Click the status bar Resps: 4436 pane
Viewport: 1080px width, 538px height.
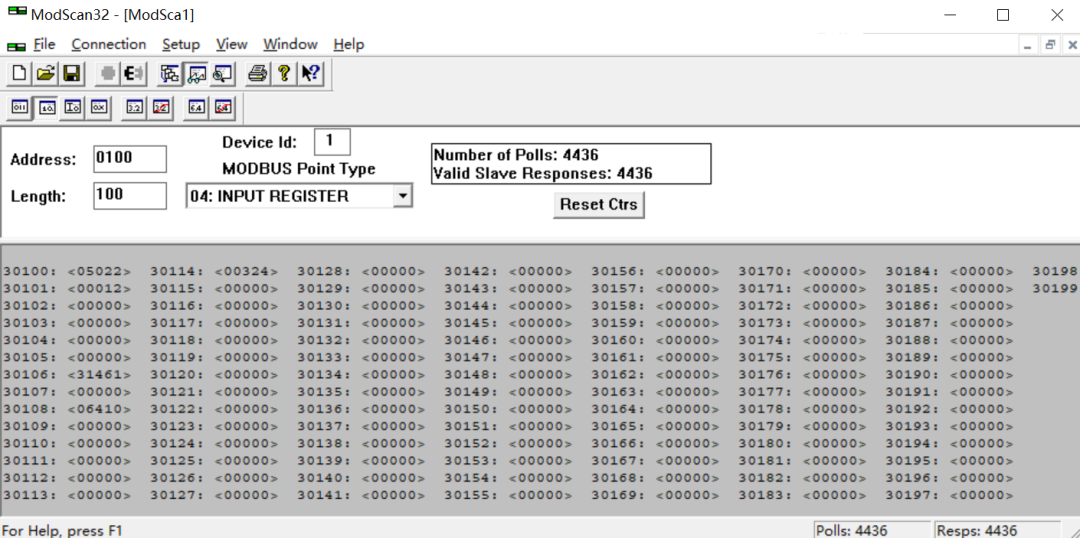click(x=997, y=530)
